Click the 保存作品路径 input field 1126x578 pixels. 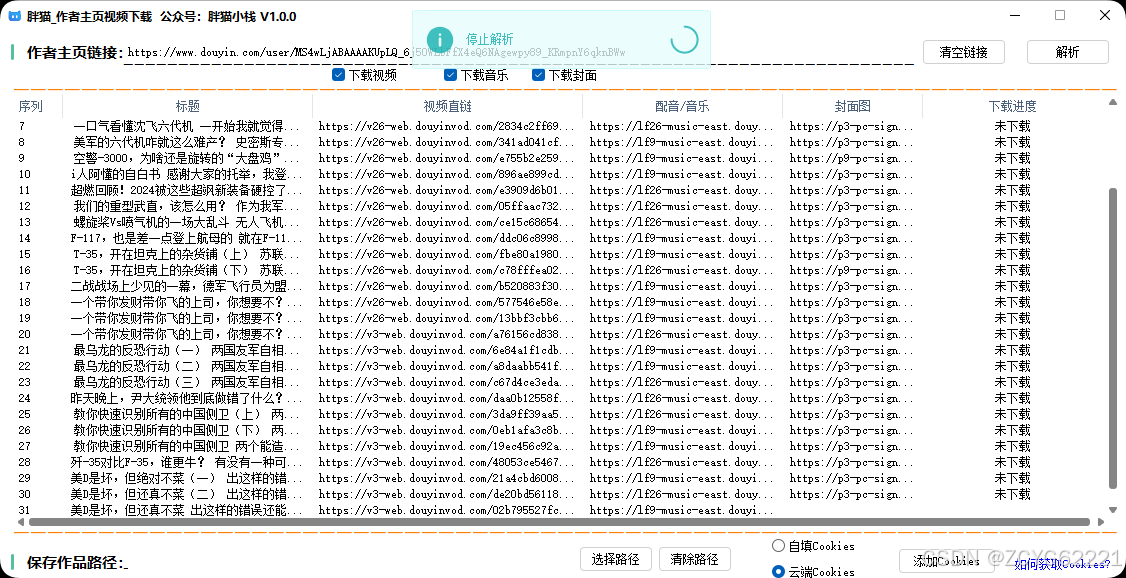click(348, 563)
